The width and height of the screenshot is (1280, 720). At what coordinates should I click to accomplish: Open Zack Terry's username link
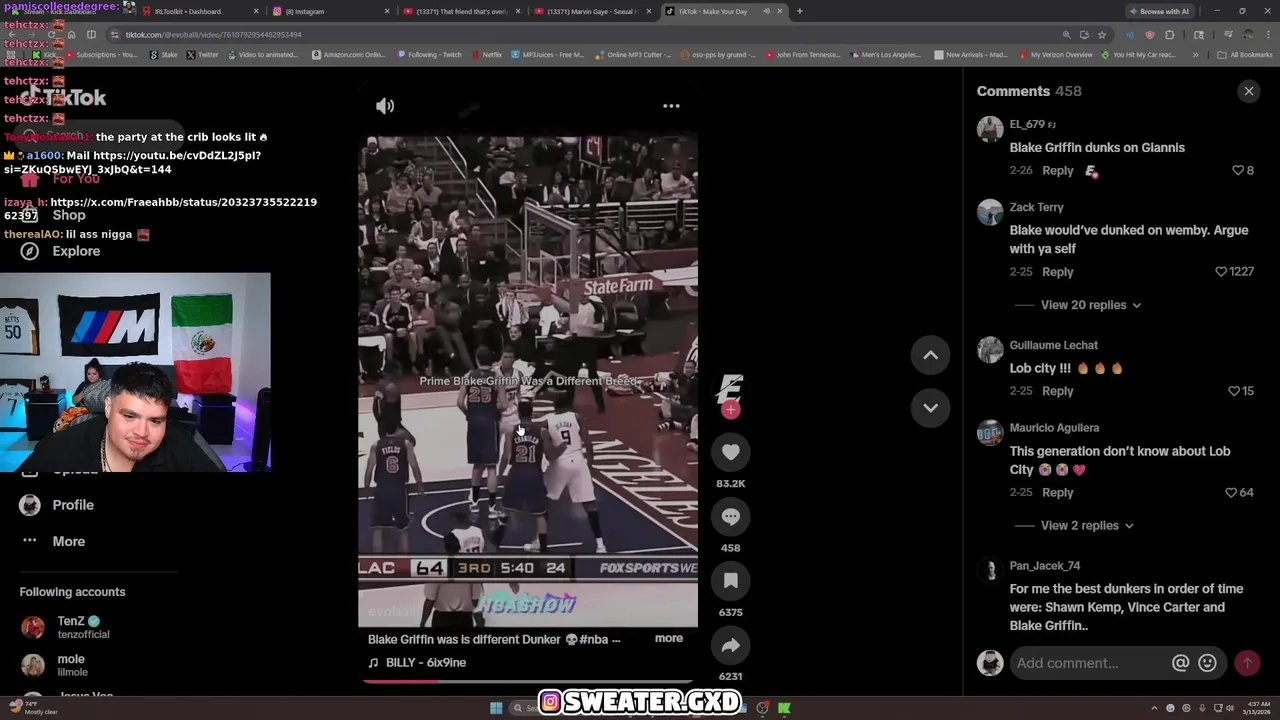[x=1036, y=207]
